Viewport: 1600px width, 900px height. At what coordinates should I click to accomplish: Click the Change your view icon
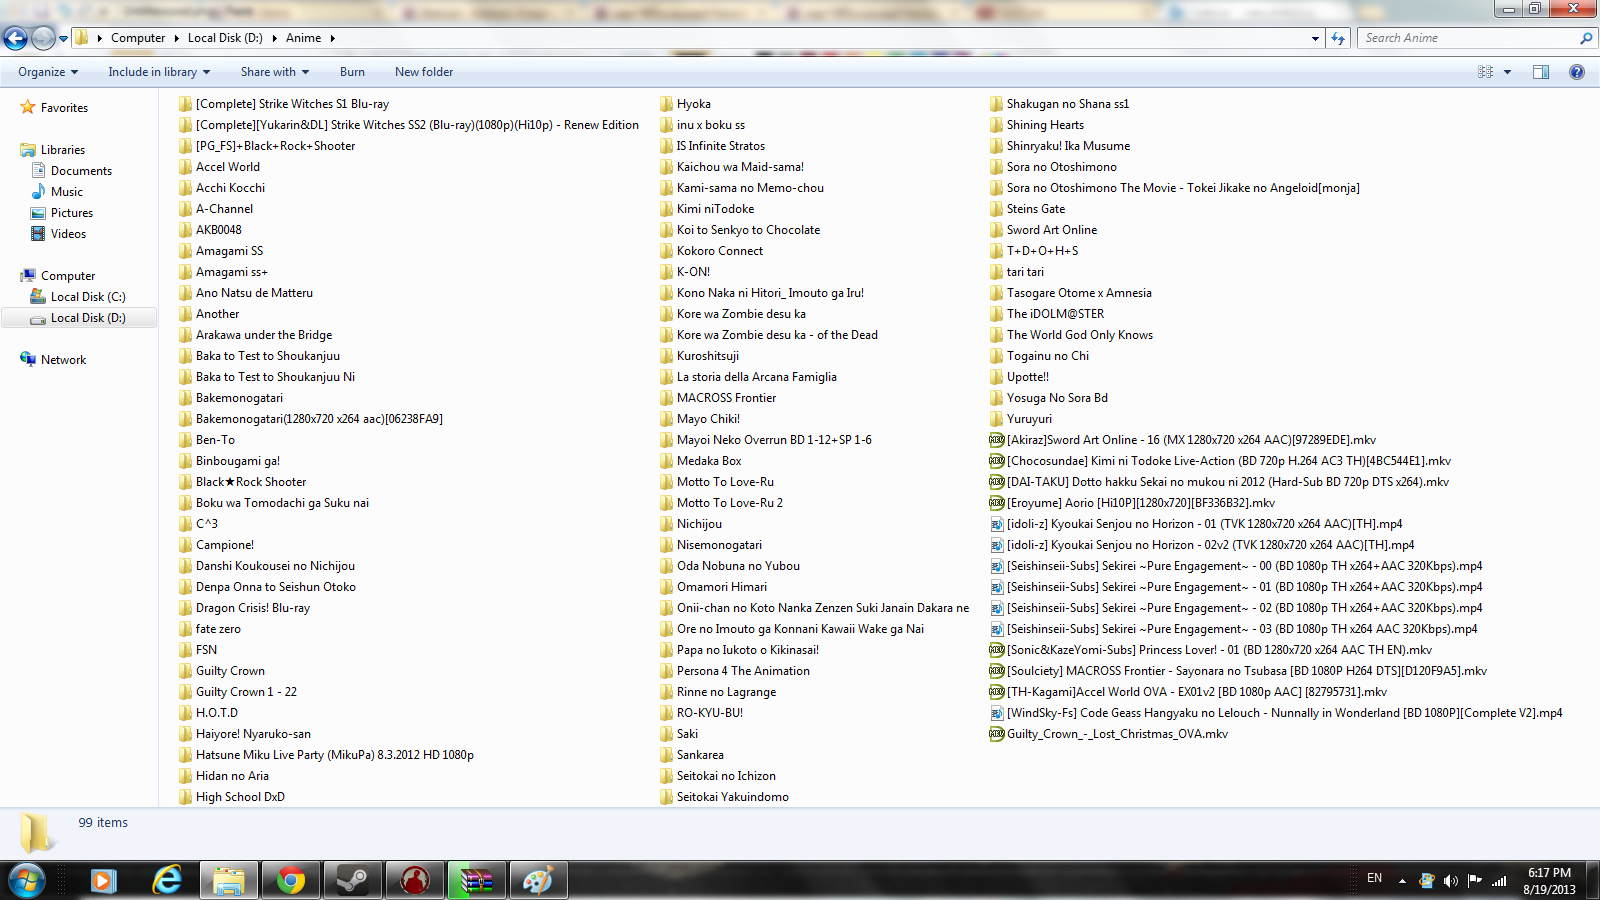pos(1485,72)
